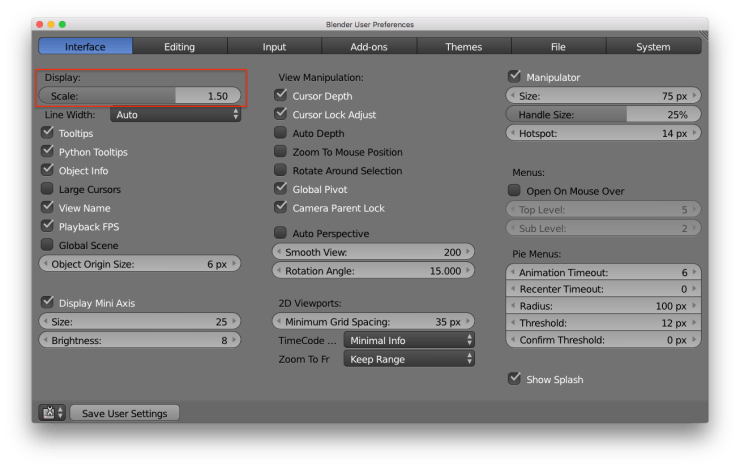Enable Large Cursors checkbox
This screenshot has width=740, height=468.
pyautogui.click(x=47, y=189)
